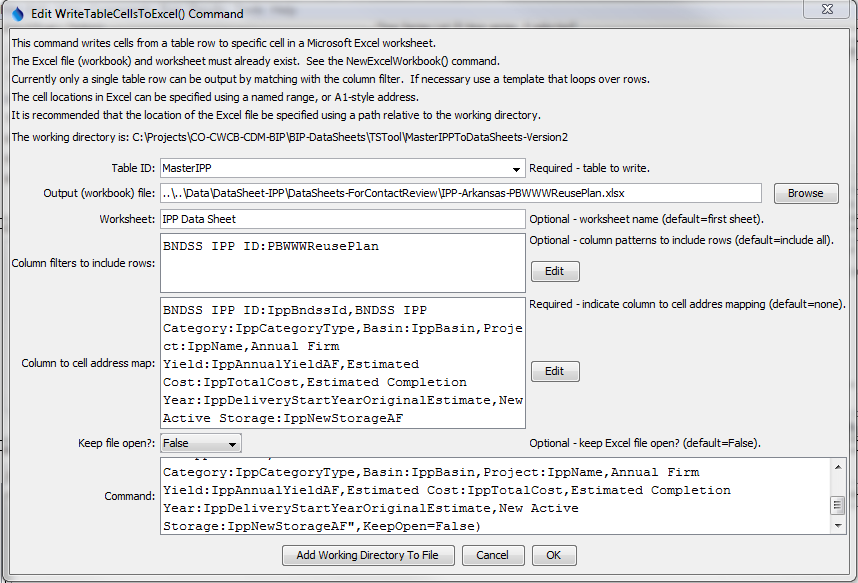The height and width of the screenshot is (583, 858).
Task: Click the 'Table ID:' label
Action: click(x=134, y=169)
